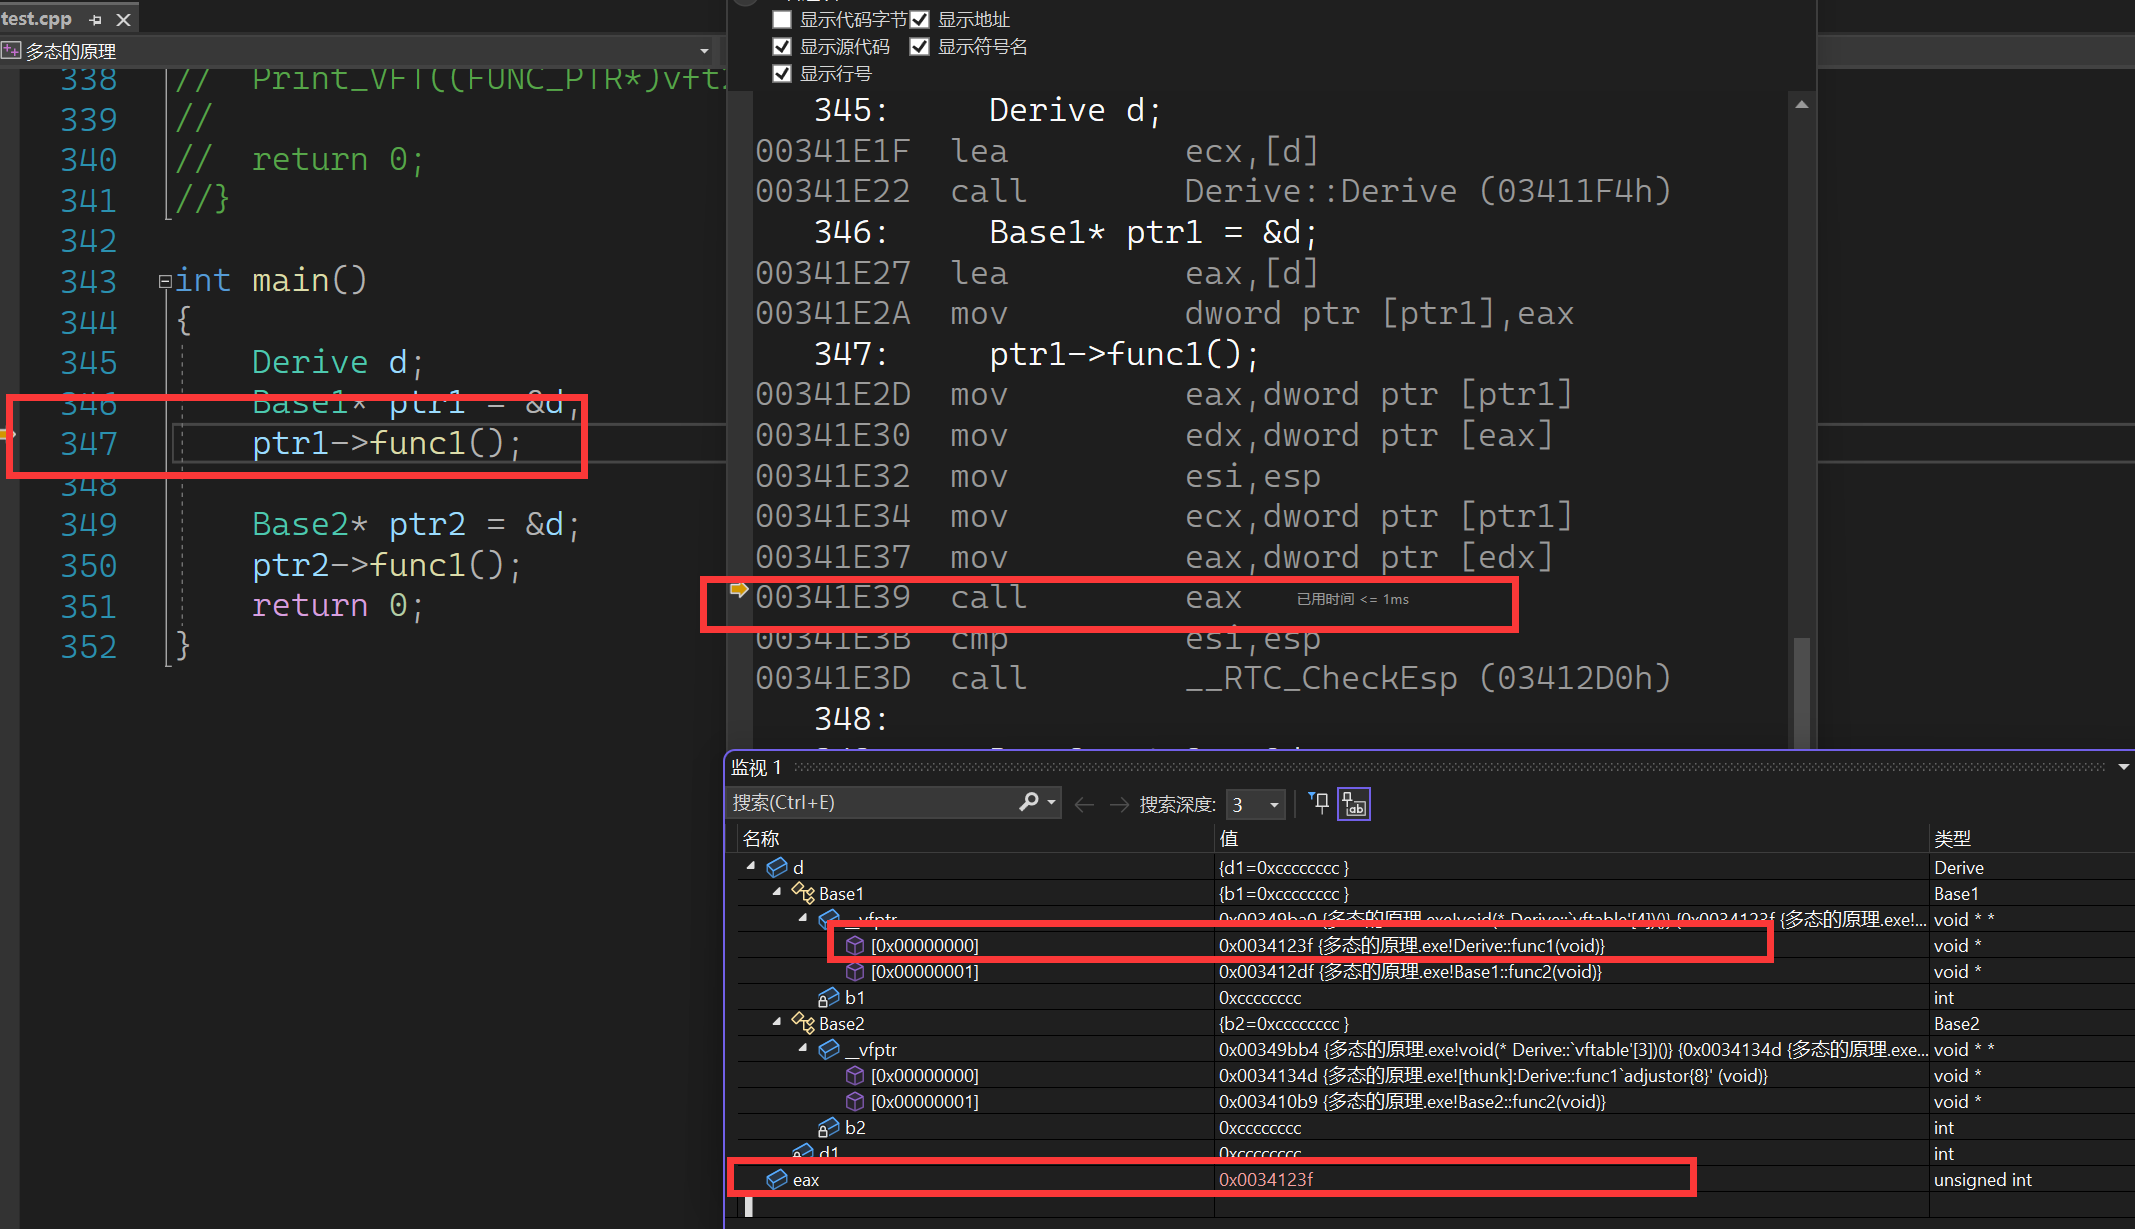Toggle the 显示符号名 checkbox
This screenshot has height=1229, width=2135.
[919, 46]
